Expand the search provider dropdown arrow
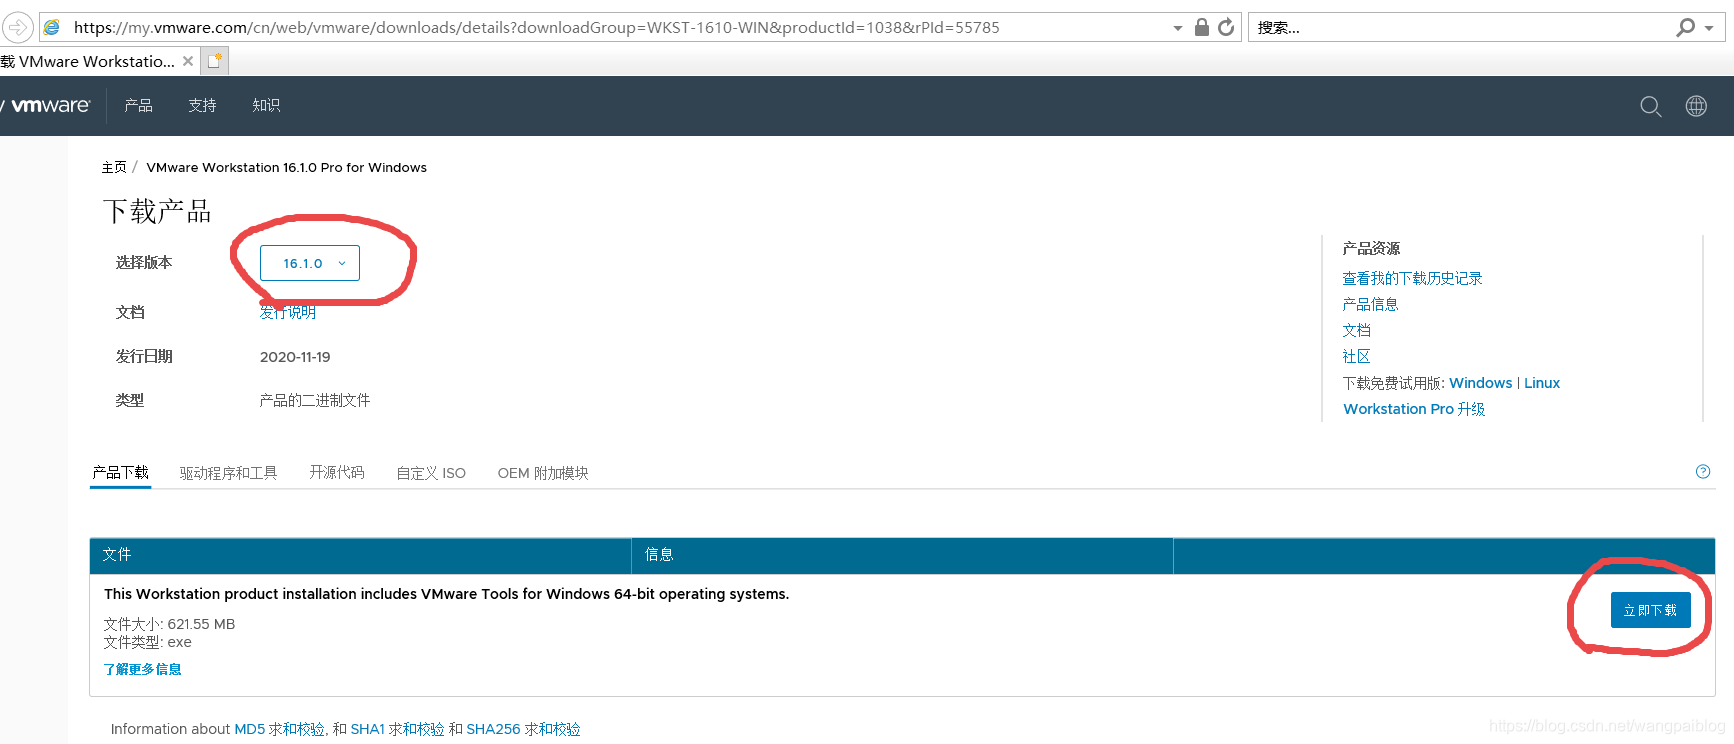The width and height of the screenshot is (1734, 744). pyautogui.click(x=1709, y=28)
